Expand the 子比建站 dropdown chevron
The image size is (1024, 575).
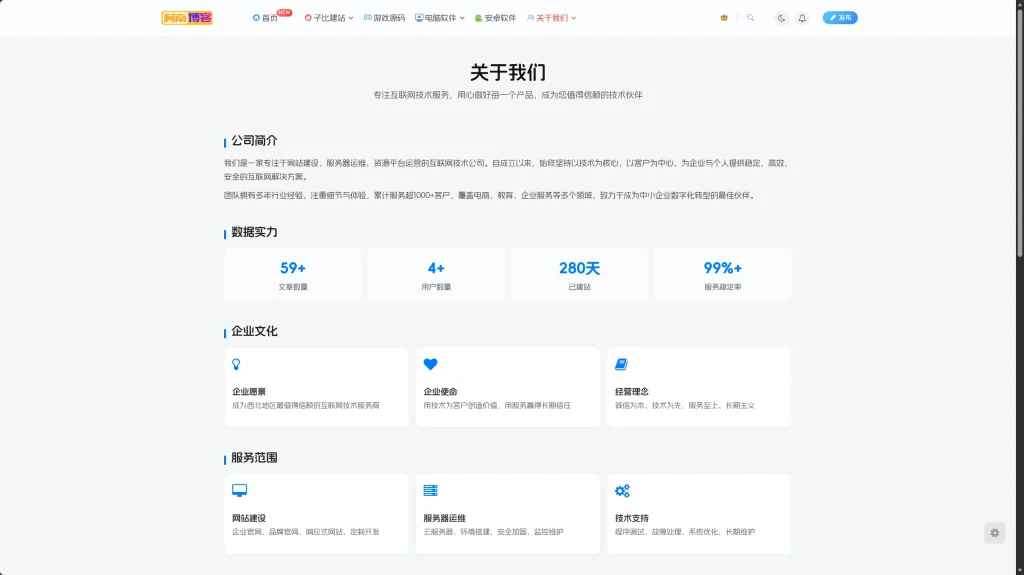click(351, 18)
